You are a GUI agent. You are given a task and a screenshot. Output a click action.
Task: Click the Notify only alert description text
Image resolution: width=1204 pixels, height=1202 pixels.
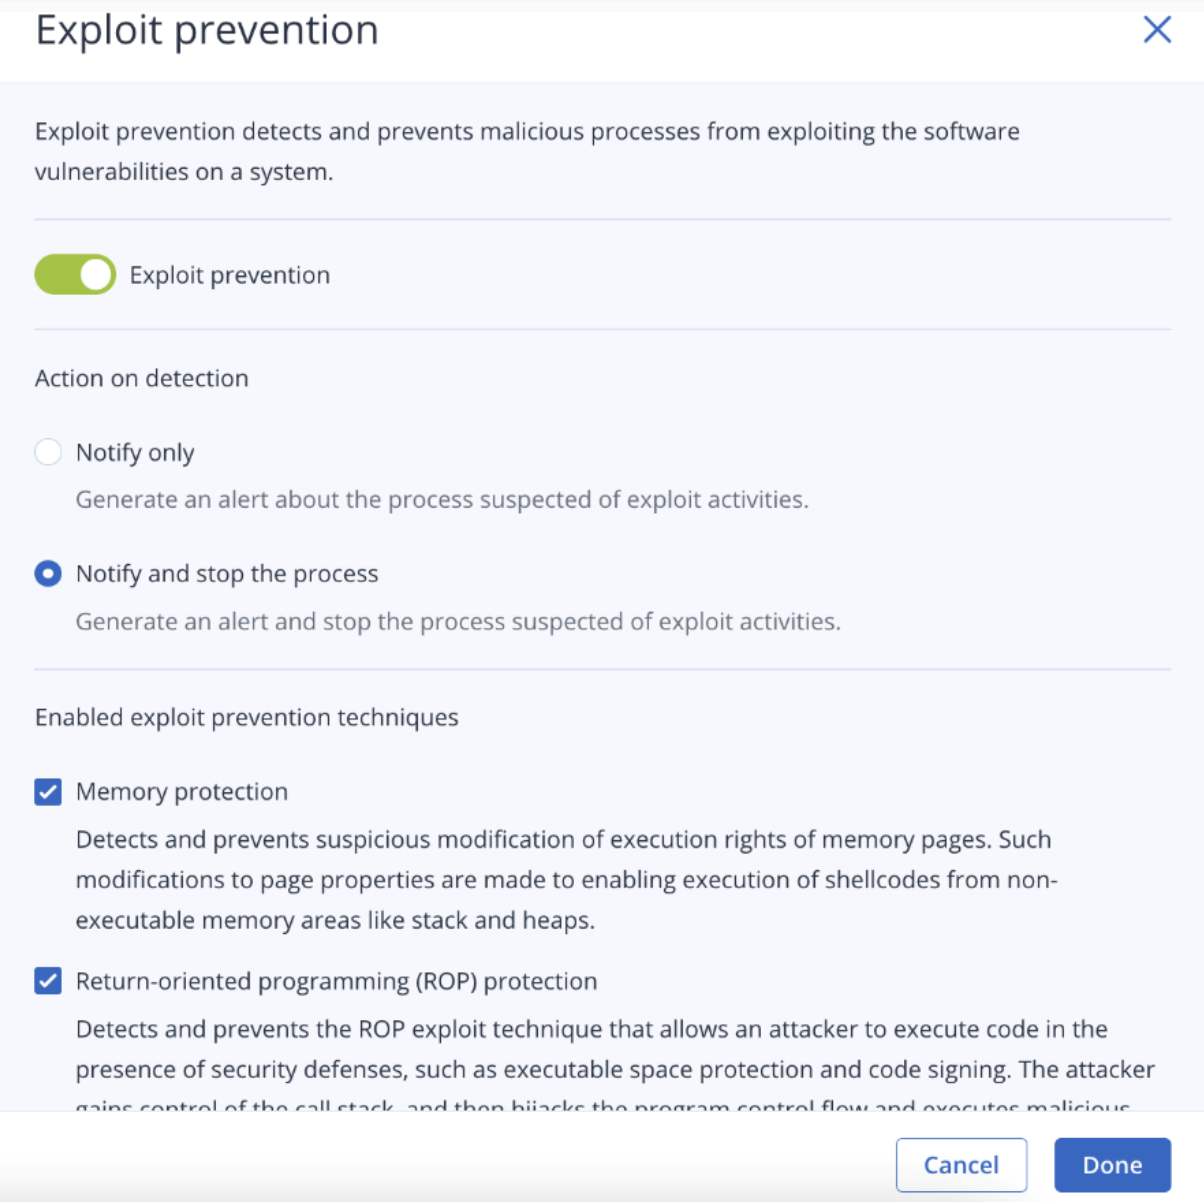click(x=442, y=500)
